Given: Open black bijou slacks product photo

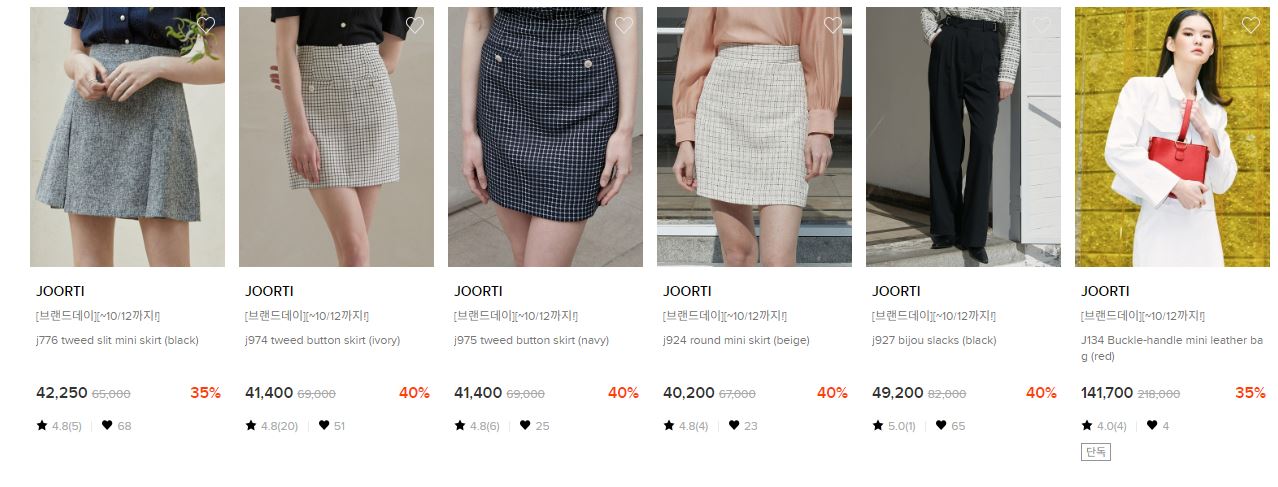Looking at the screenshot, I should [x=963, y=137].
